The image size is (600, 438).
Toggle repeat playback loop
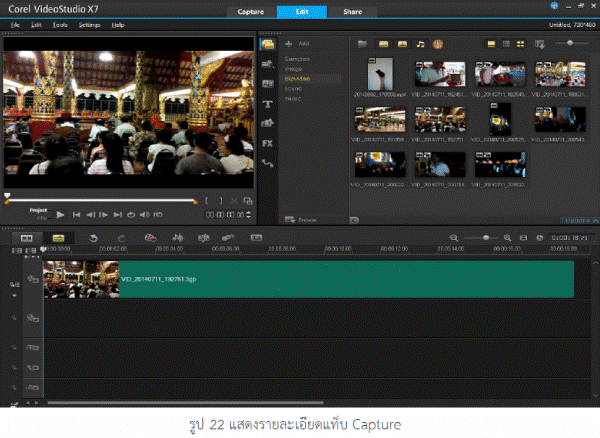coord(131,215)
